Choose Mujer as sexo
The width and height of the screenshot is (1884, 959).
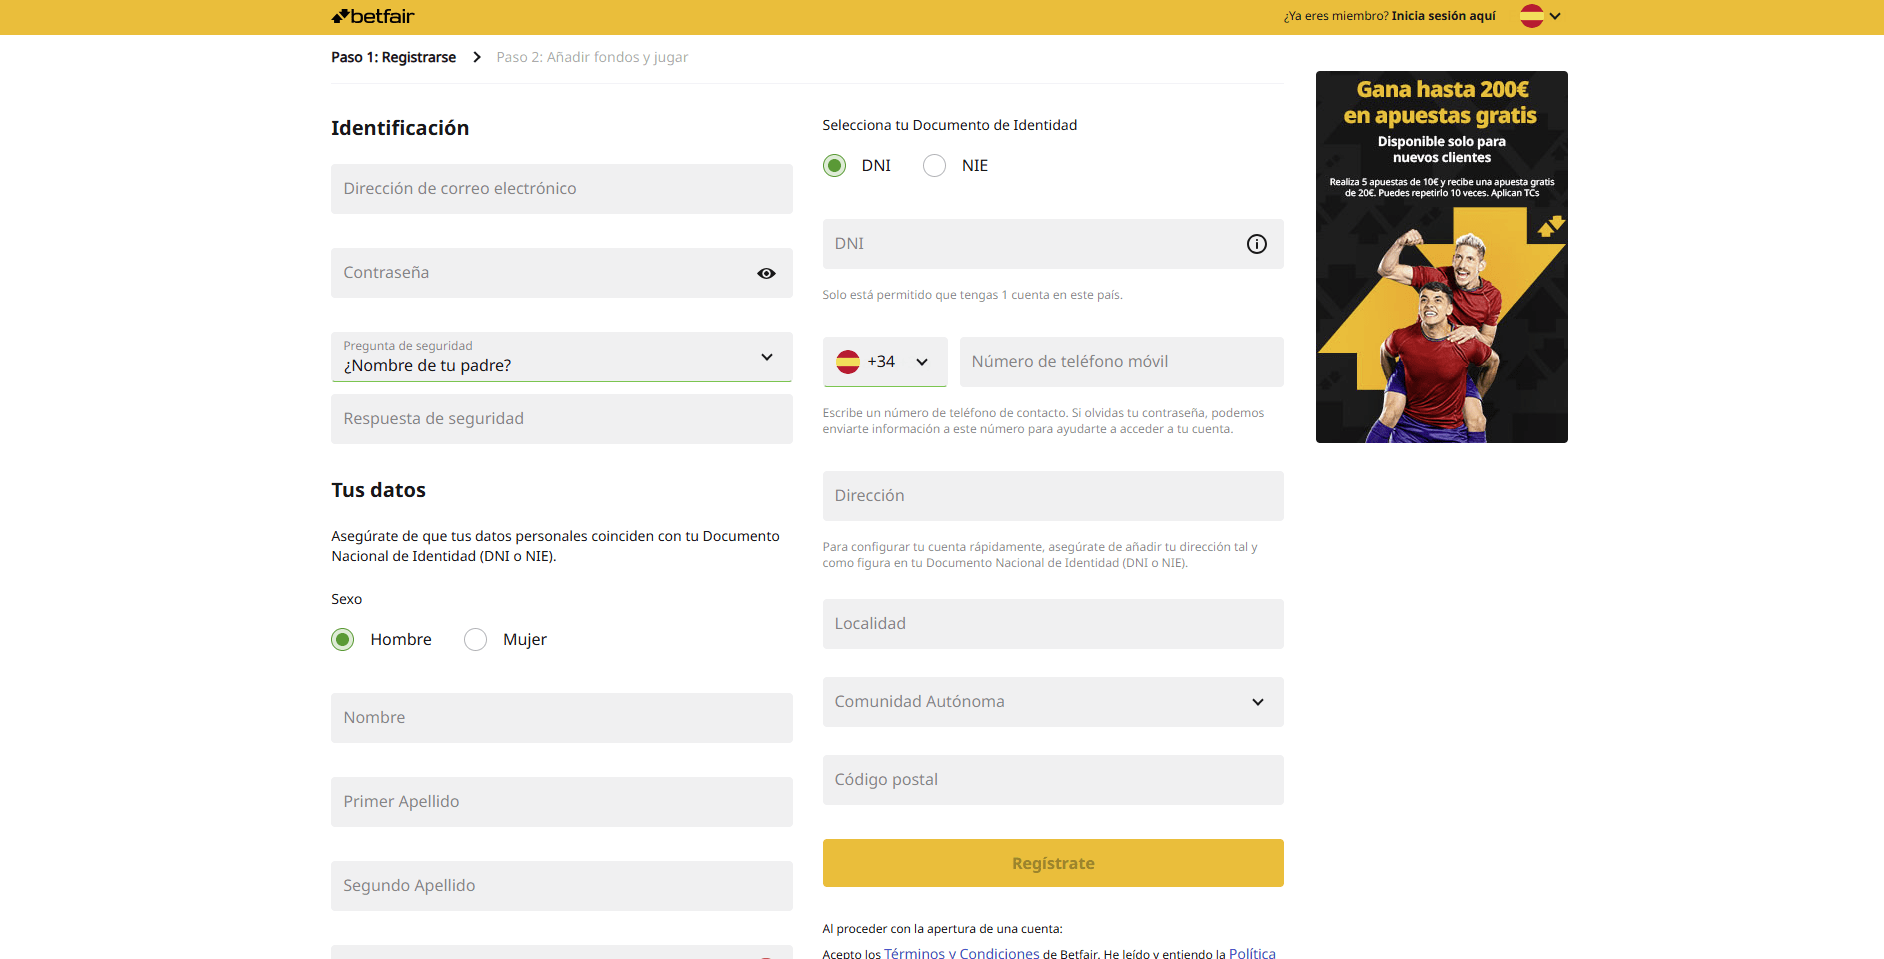pos(476,639)
